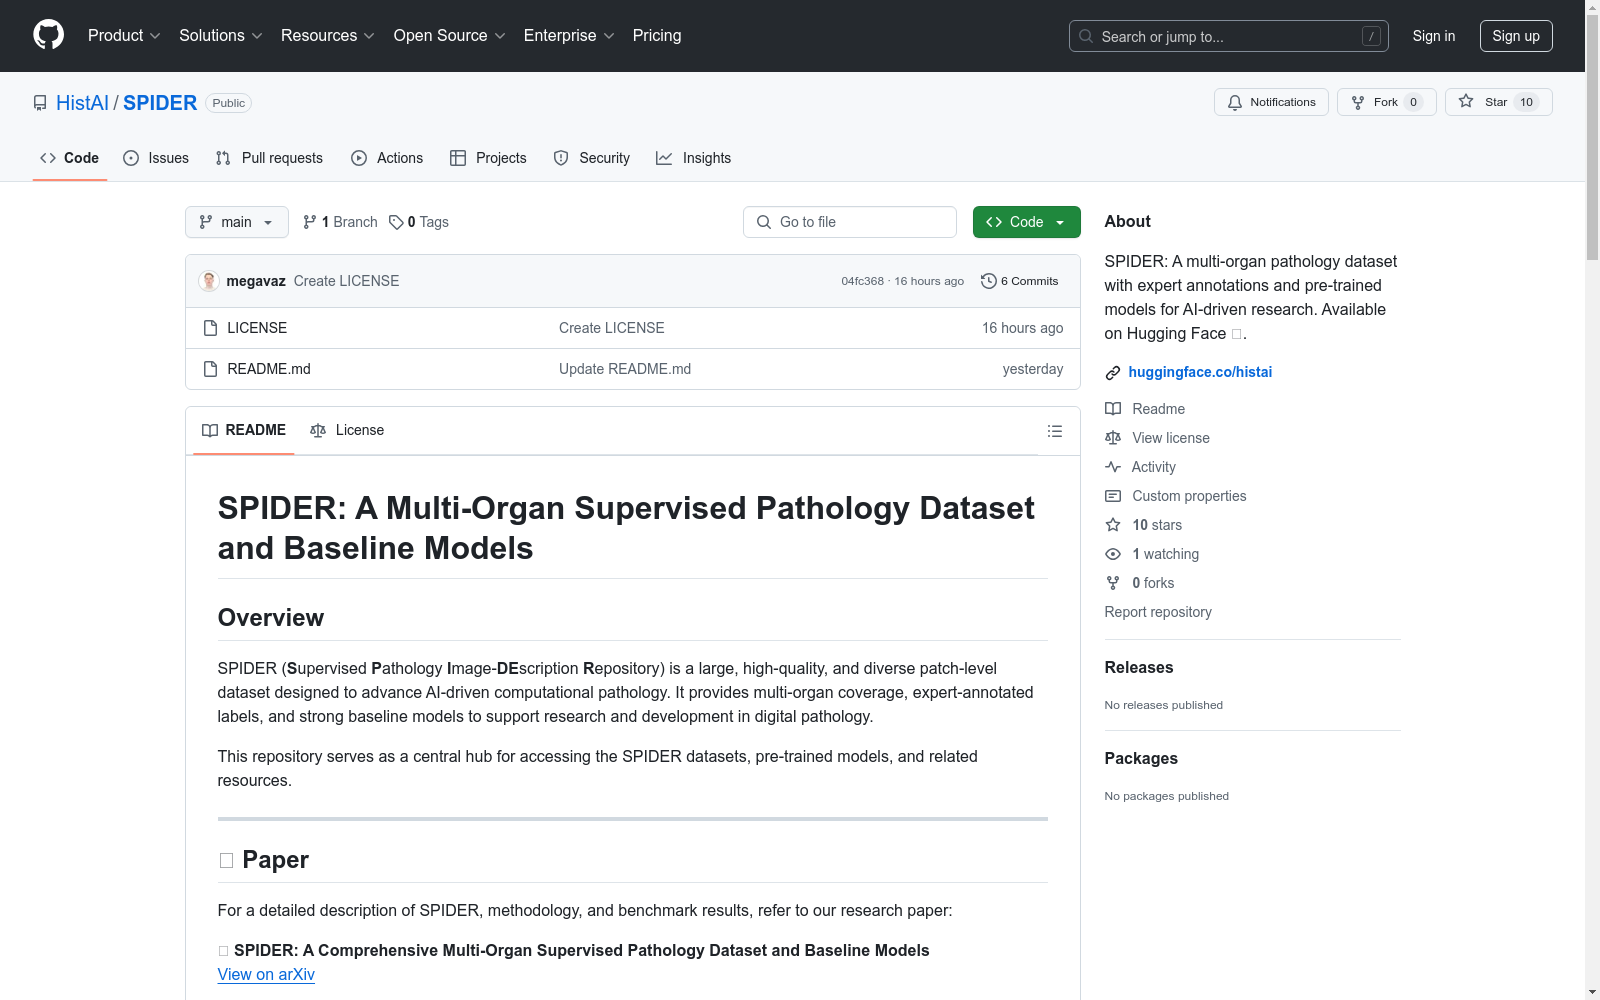Click the Update README.md commit message

point(625,369)
